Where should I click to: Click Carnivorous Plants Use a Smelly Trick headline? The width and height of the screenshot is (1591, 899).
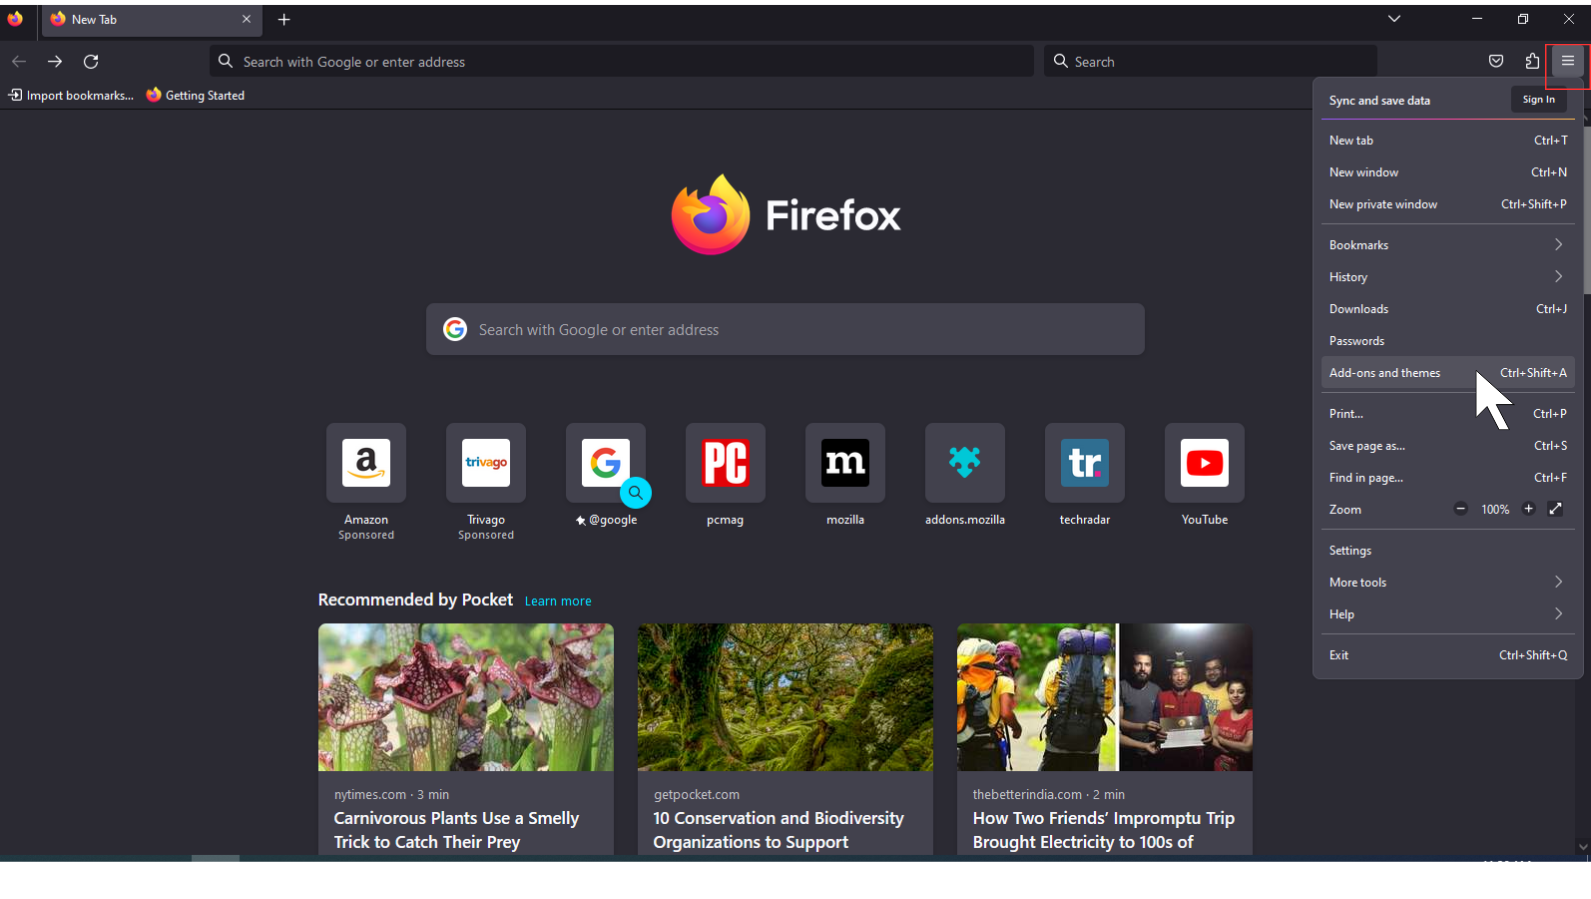pyautogui.click(x=456, y=830)
